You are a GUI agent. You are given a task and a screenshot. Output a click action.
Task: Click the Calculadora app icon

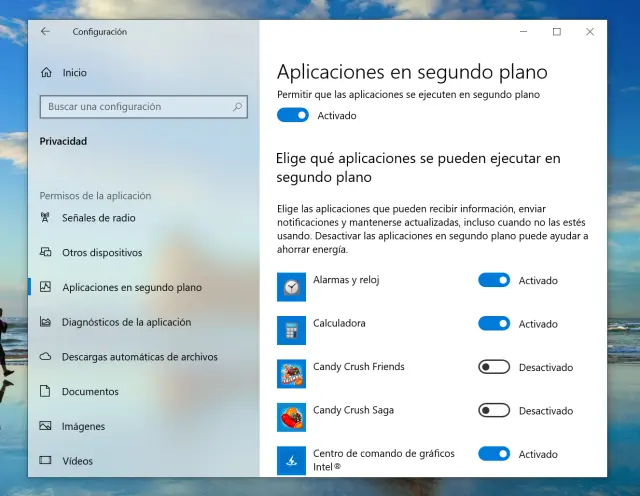pyautogui.click(x=291, y=330)
